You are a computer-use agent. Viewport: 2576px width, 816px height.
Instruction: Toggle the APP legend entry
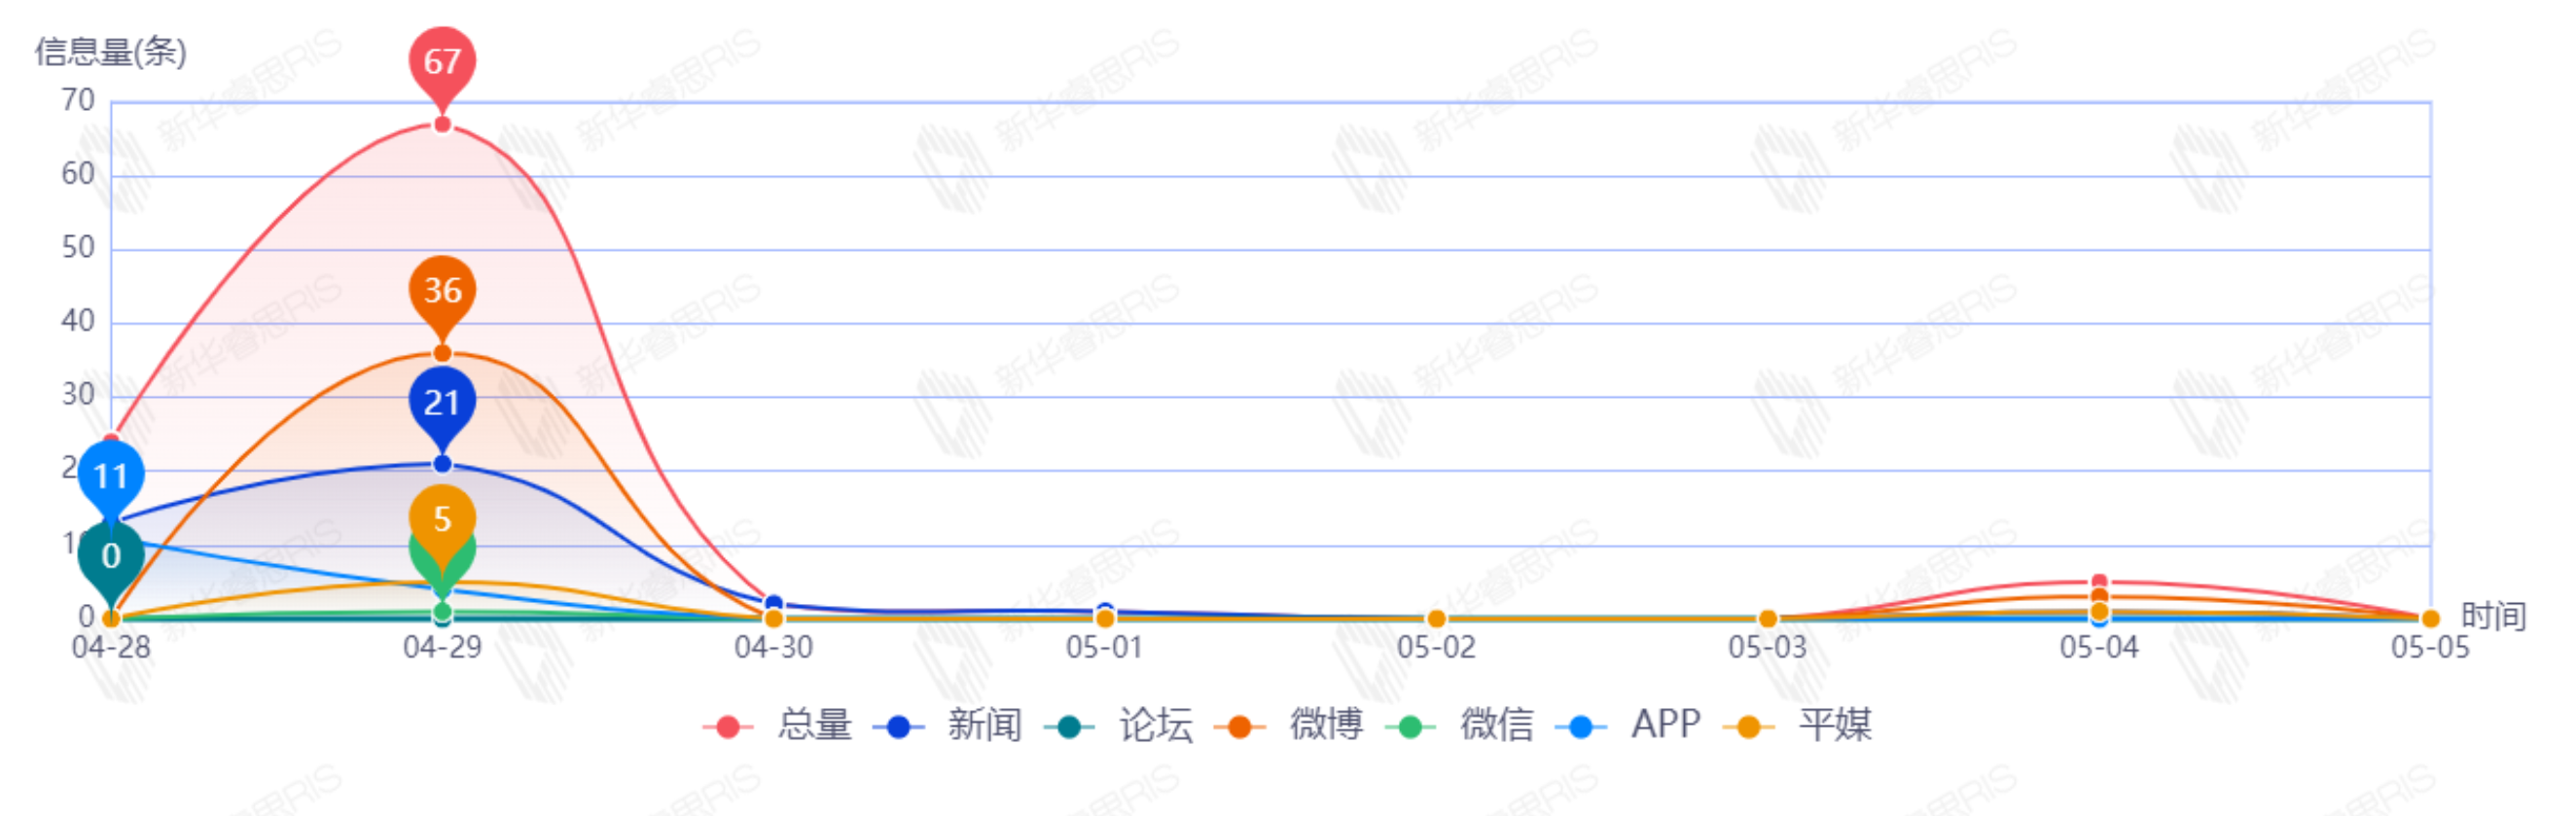click(x=1630, y=725)
